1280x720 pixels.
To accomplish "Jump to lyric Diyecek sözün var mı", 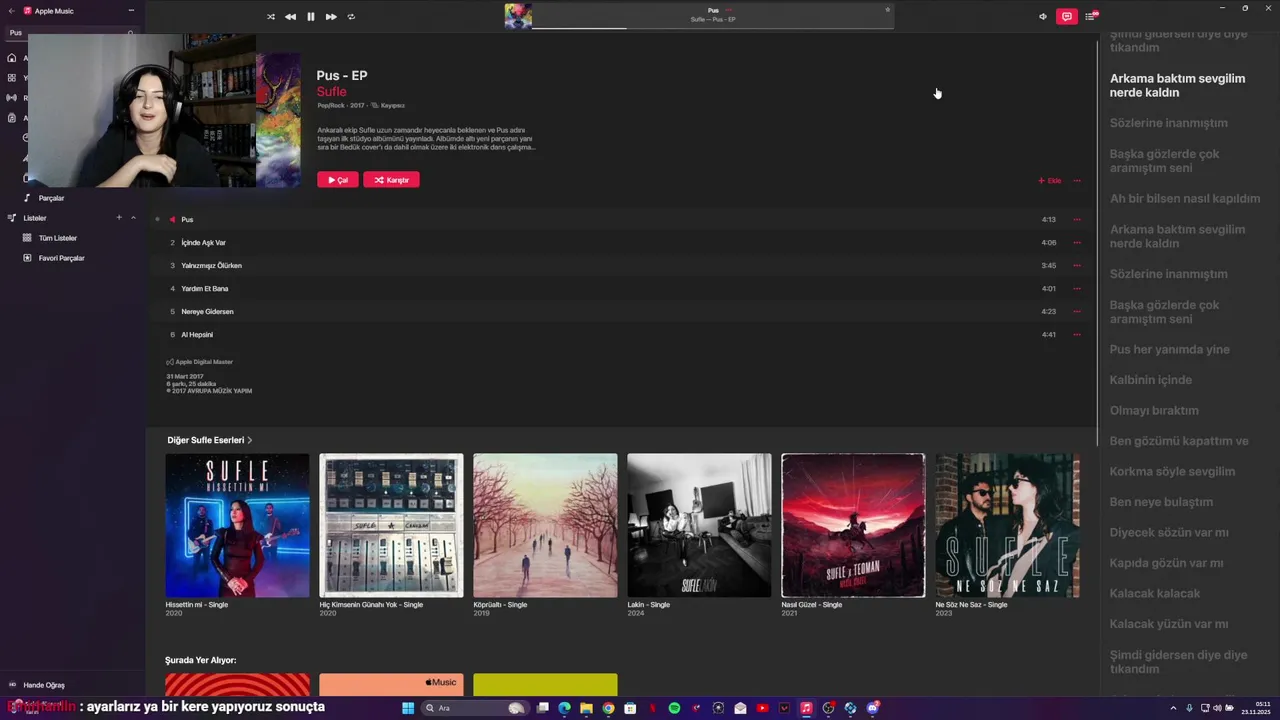I will click(1169, 533).
